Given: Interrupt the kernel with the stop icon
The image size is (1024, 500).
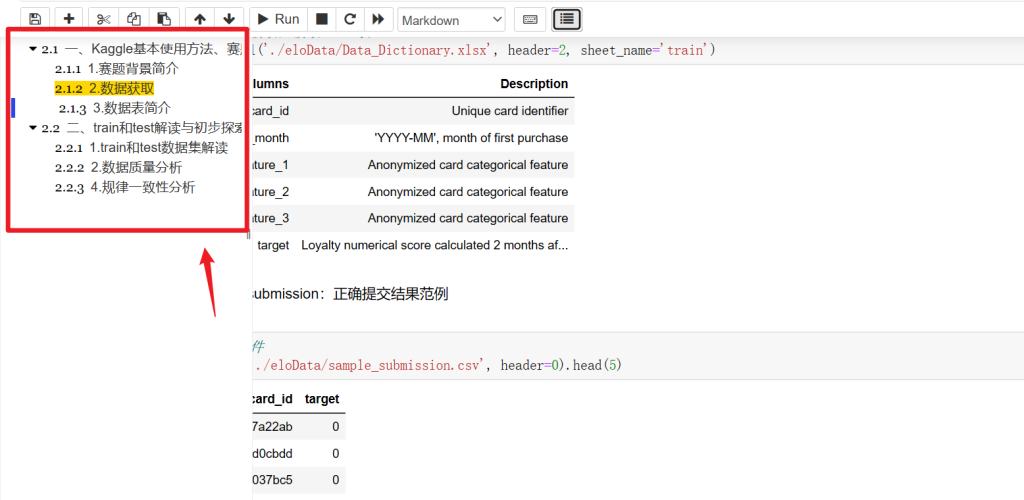Looking at the screenshot, I should coord(321,19).
